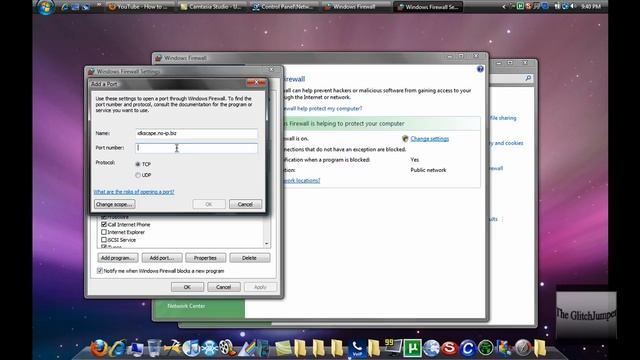Image resolution: width=640 pixels, height=360 pixels.
Task: Cancel the Add a Port dialog
Action: coord(245,204)
